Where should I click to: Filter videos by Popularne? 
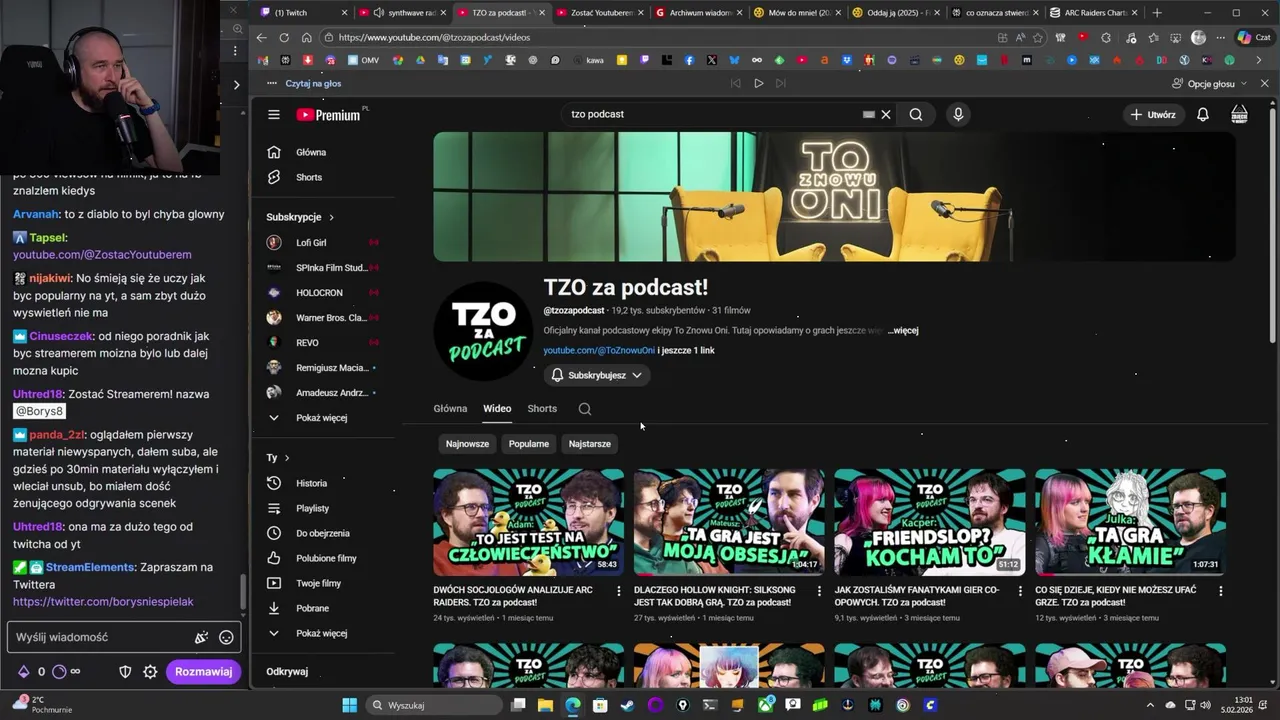click(529, 443)
